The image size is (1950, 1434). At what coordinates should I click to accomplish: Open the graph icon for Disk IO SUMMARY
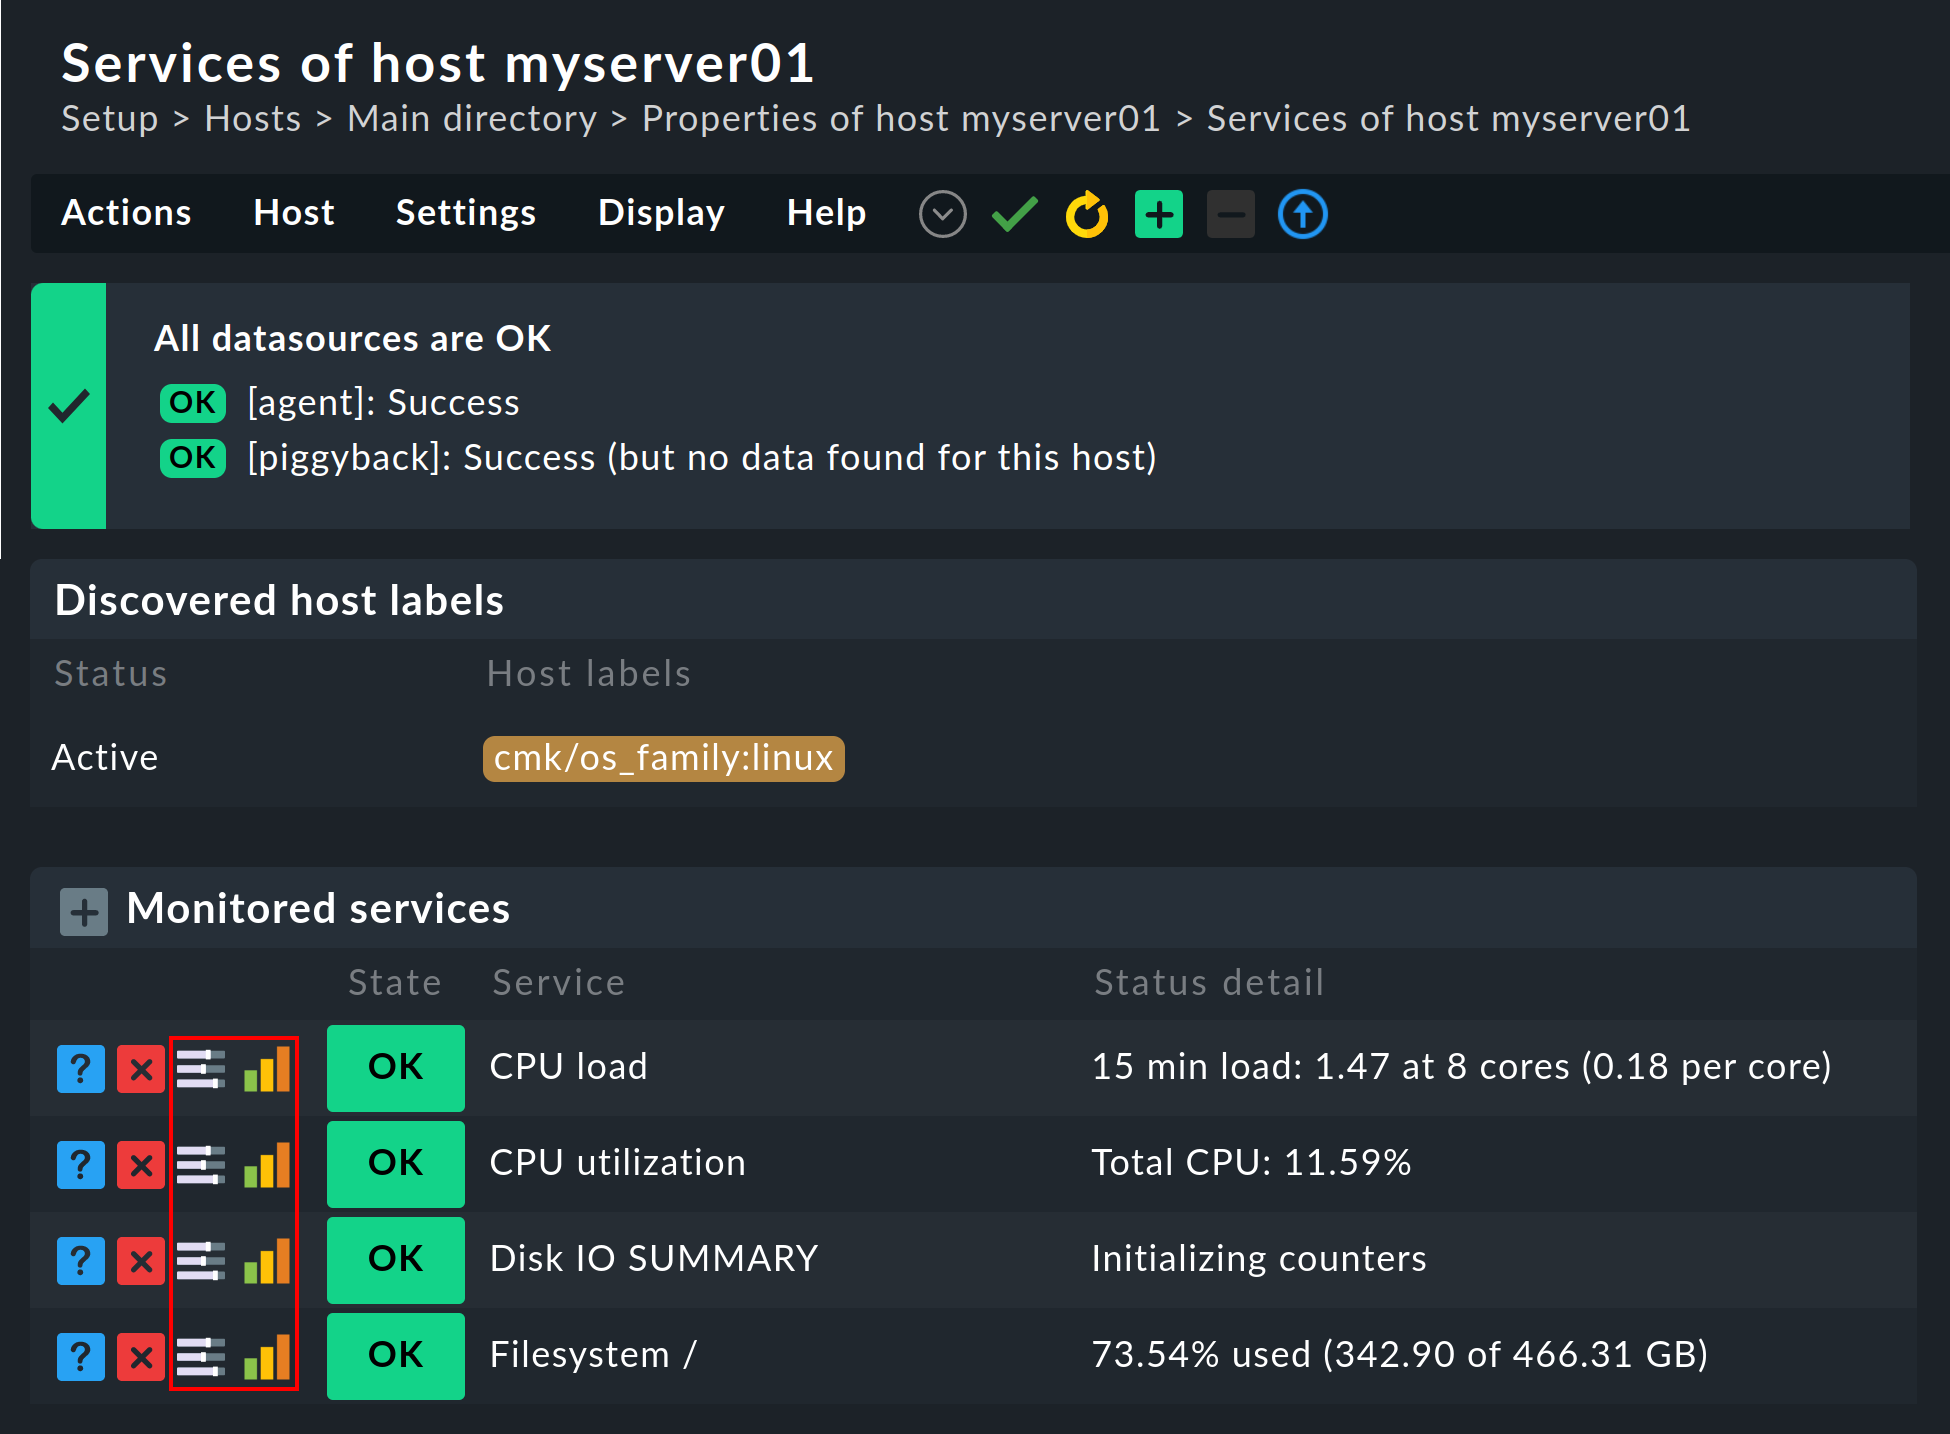(x=267, y=1260)
